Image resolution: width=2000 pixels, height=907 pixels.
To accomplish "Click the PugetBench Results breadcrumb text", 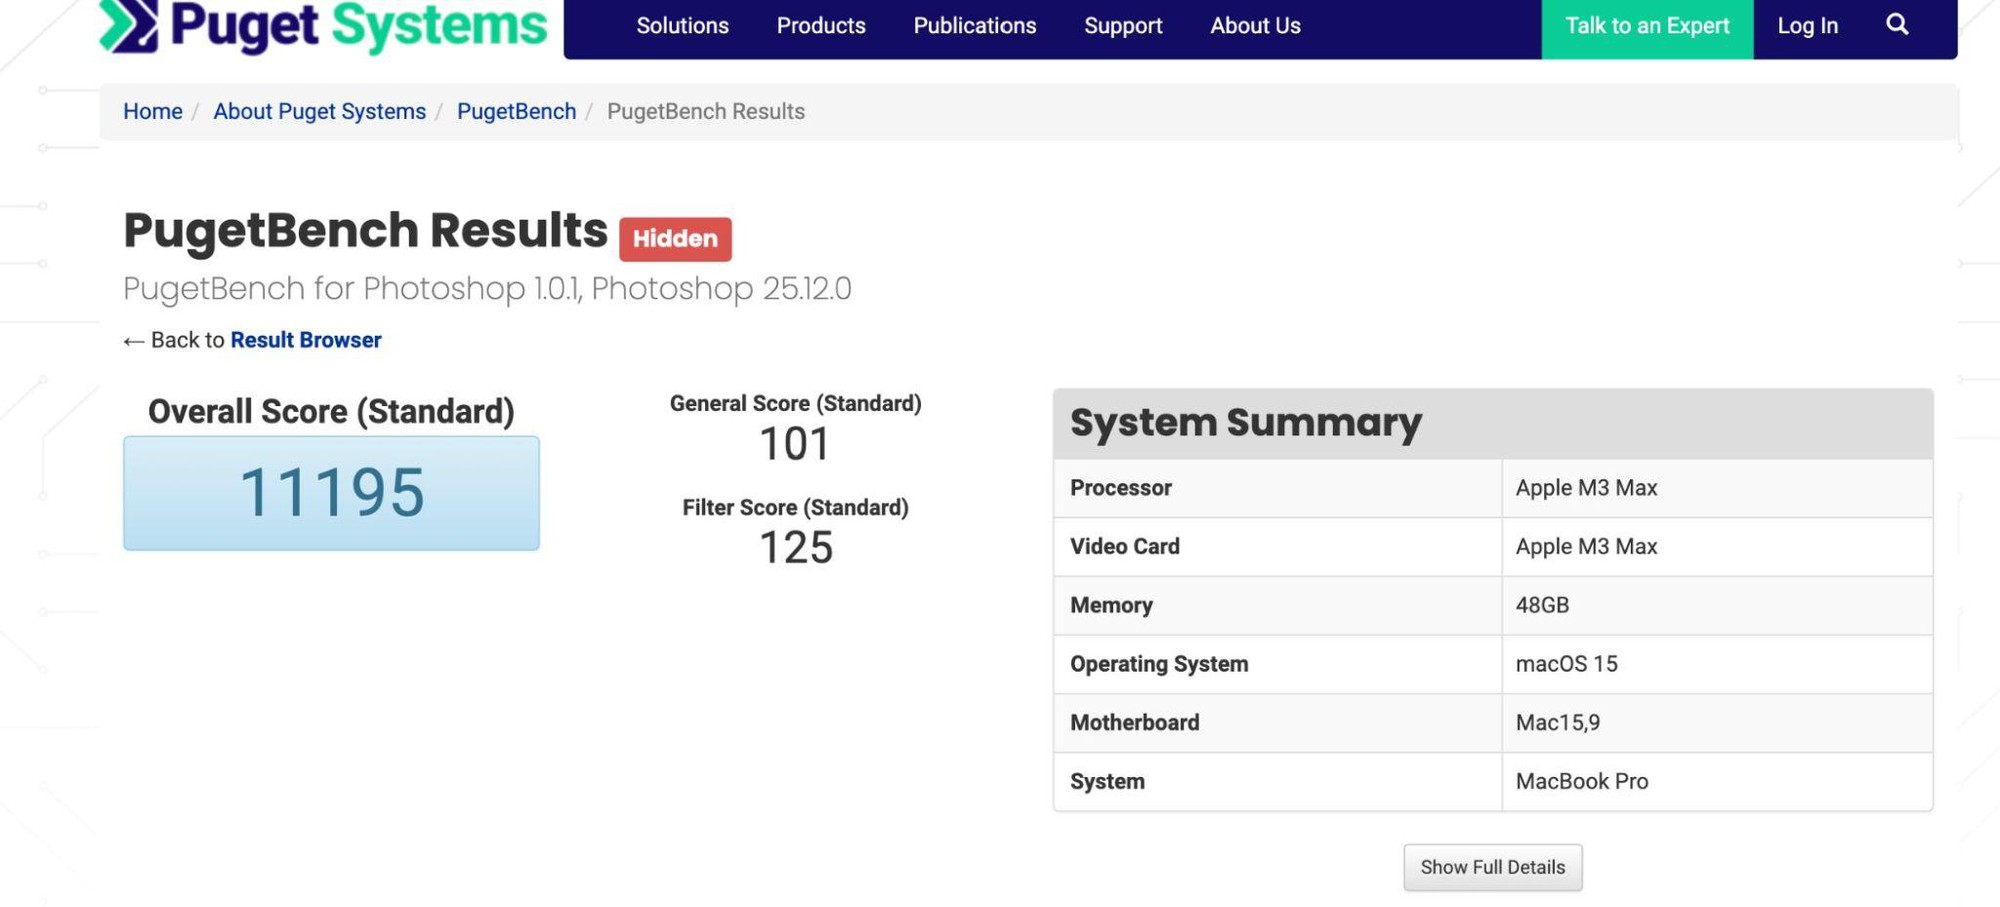I will pyautogui.click(x=705, y=111).
